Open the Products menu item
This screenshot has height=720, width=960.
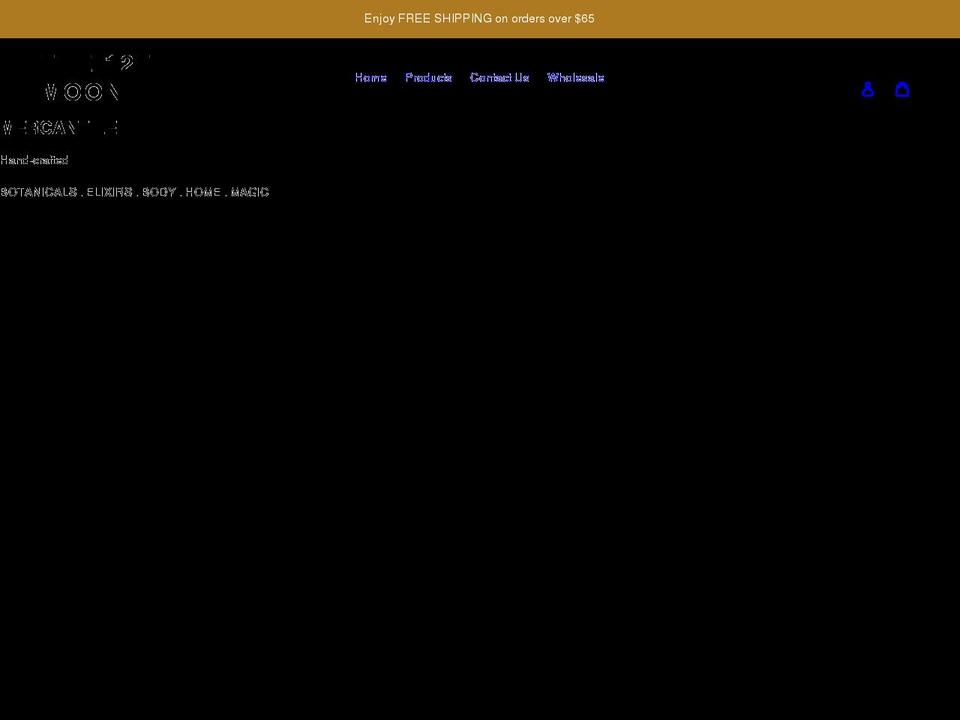pos(429,77)
